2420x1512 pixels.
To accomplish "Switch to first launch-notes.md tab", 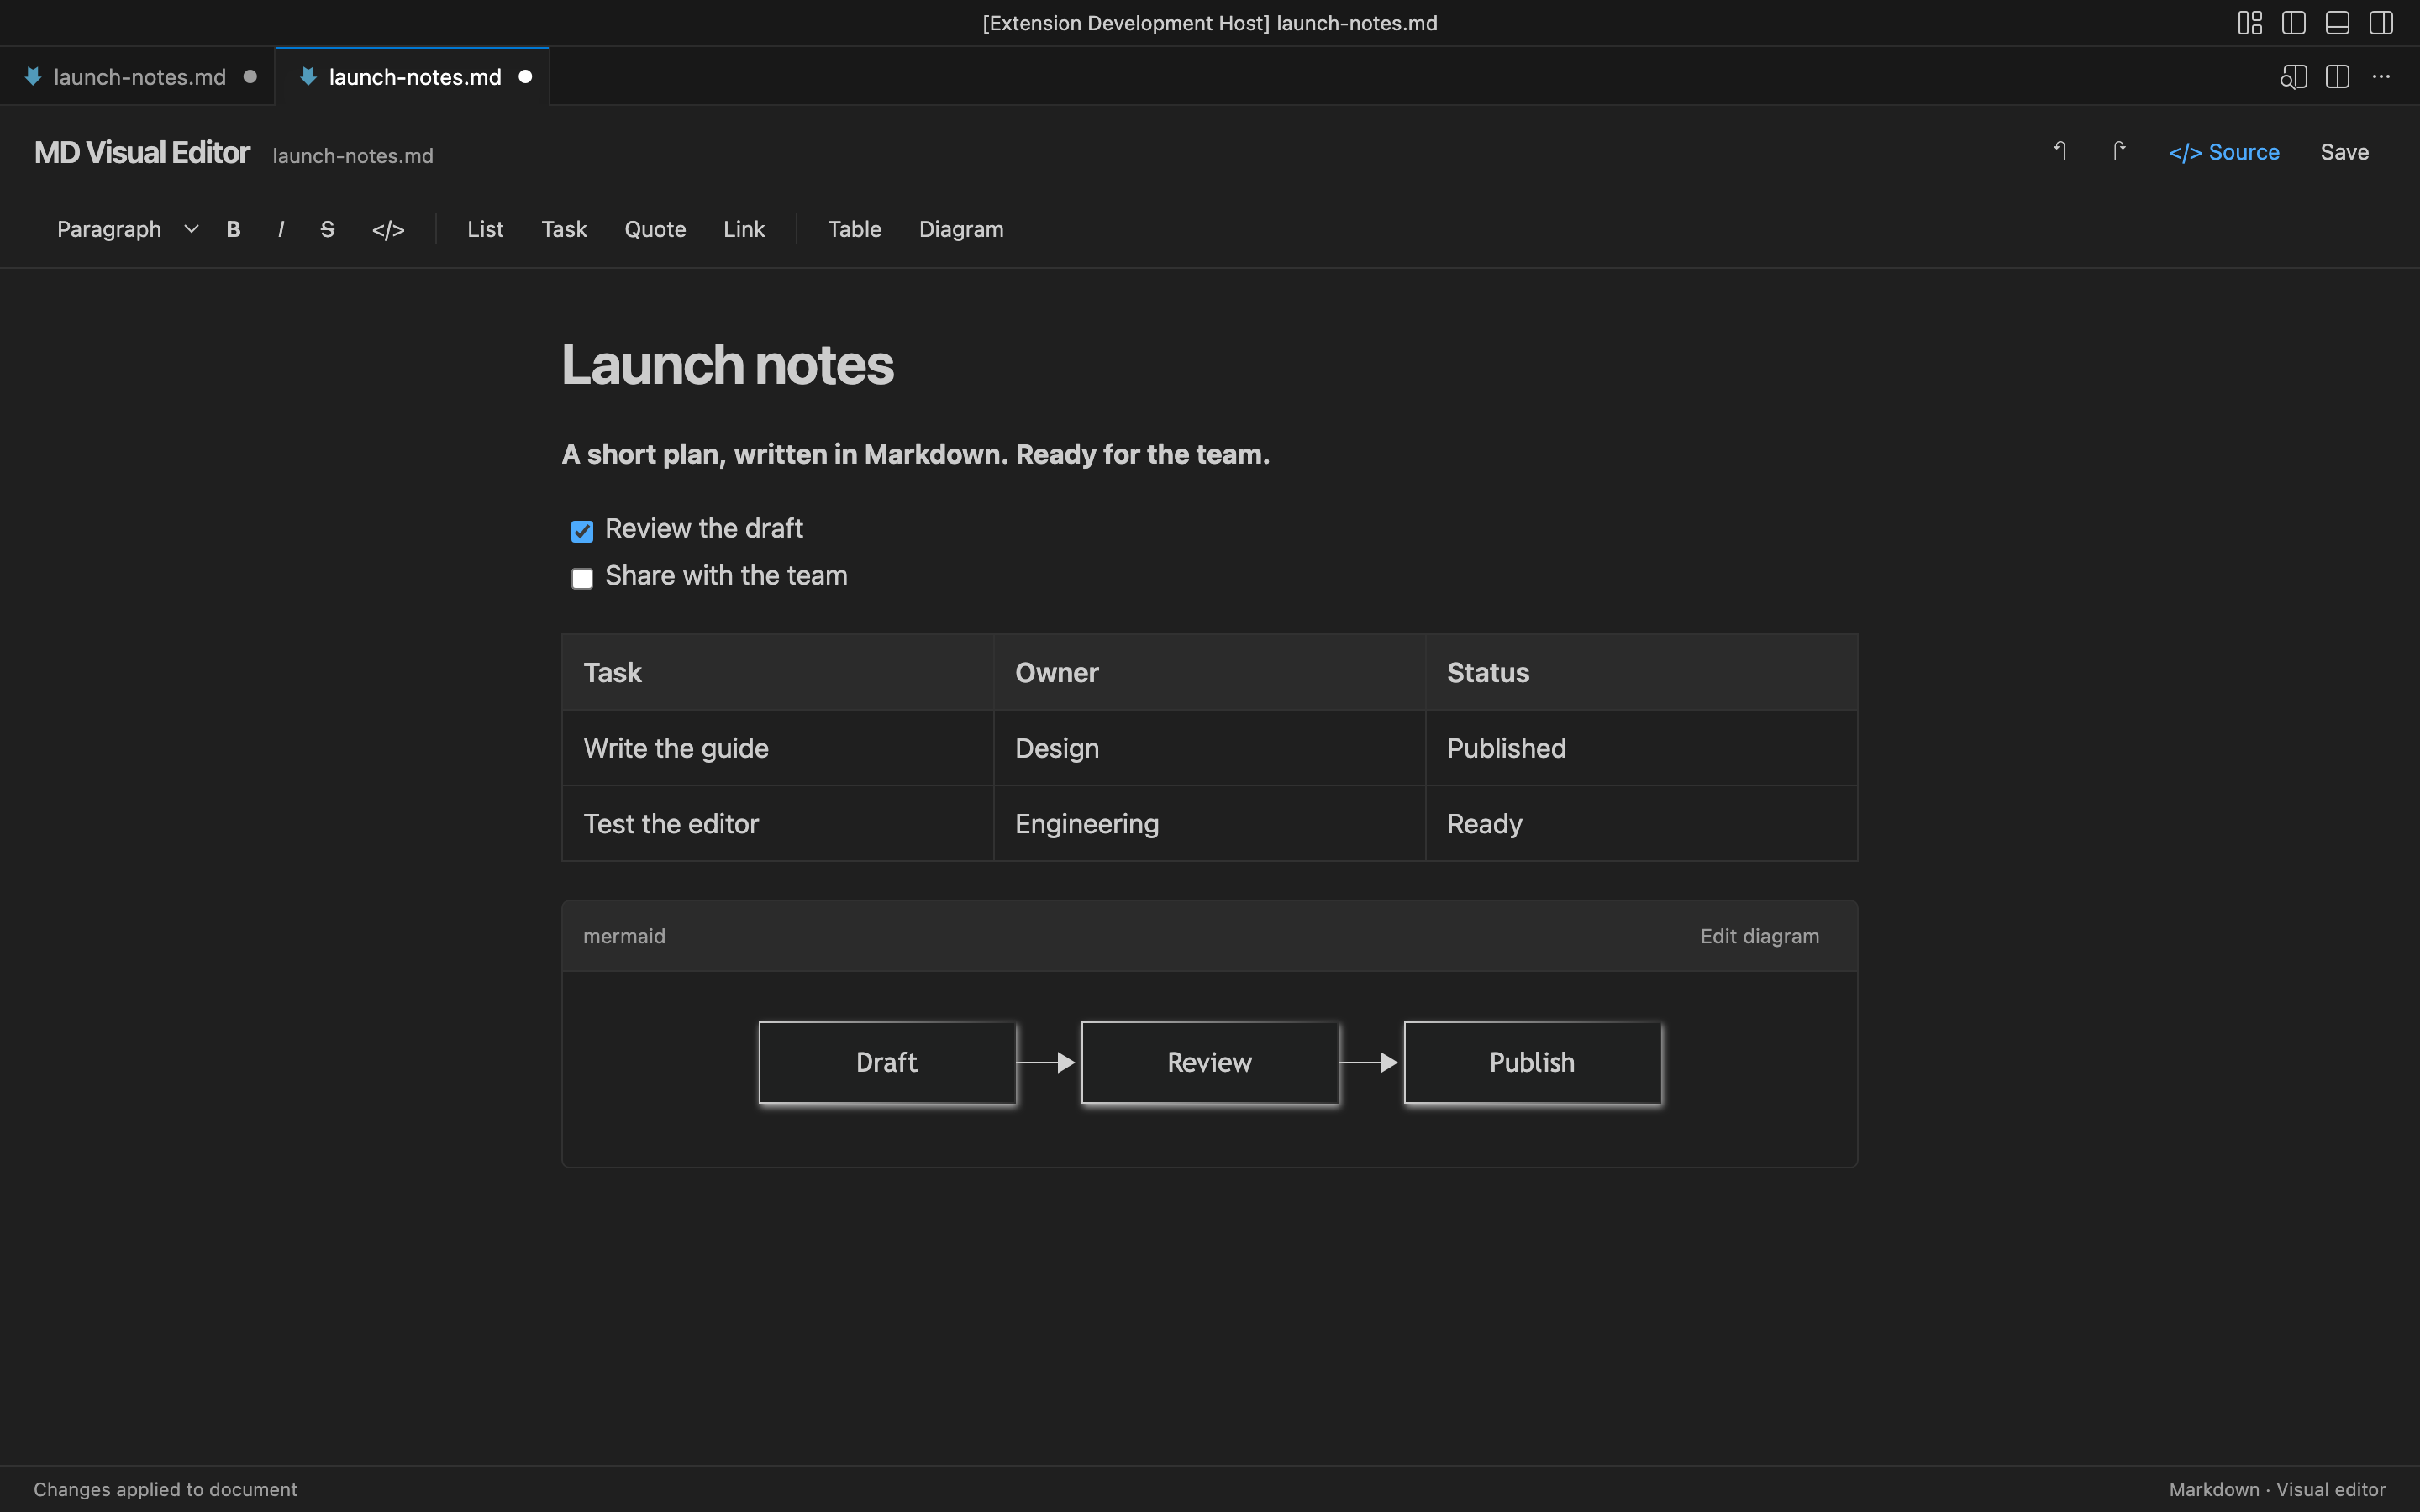I will click(139, 77).
